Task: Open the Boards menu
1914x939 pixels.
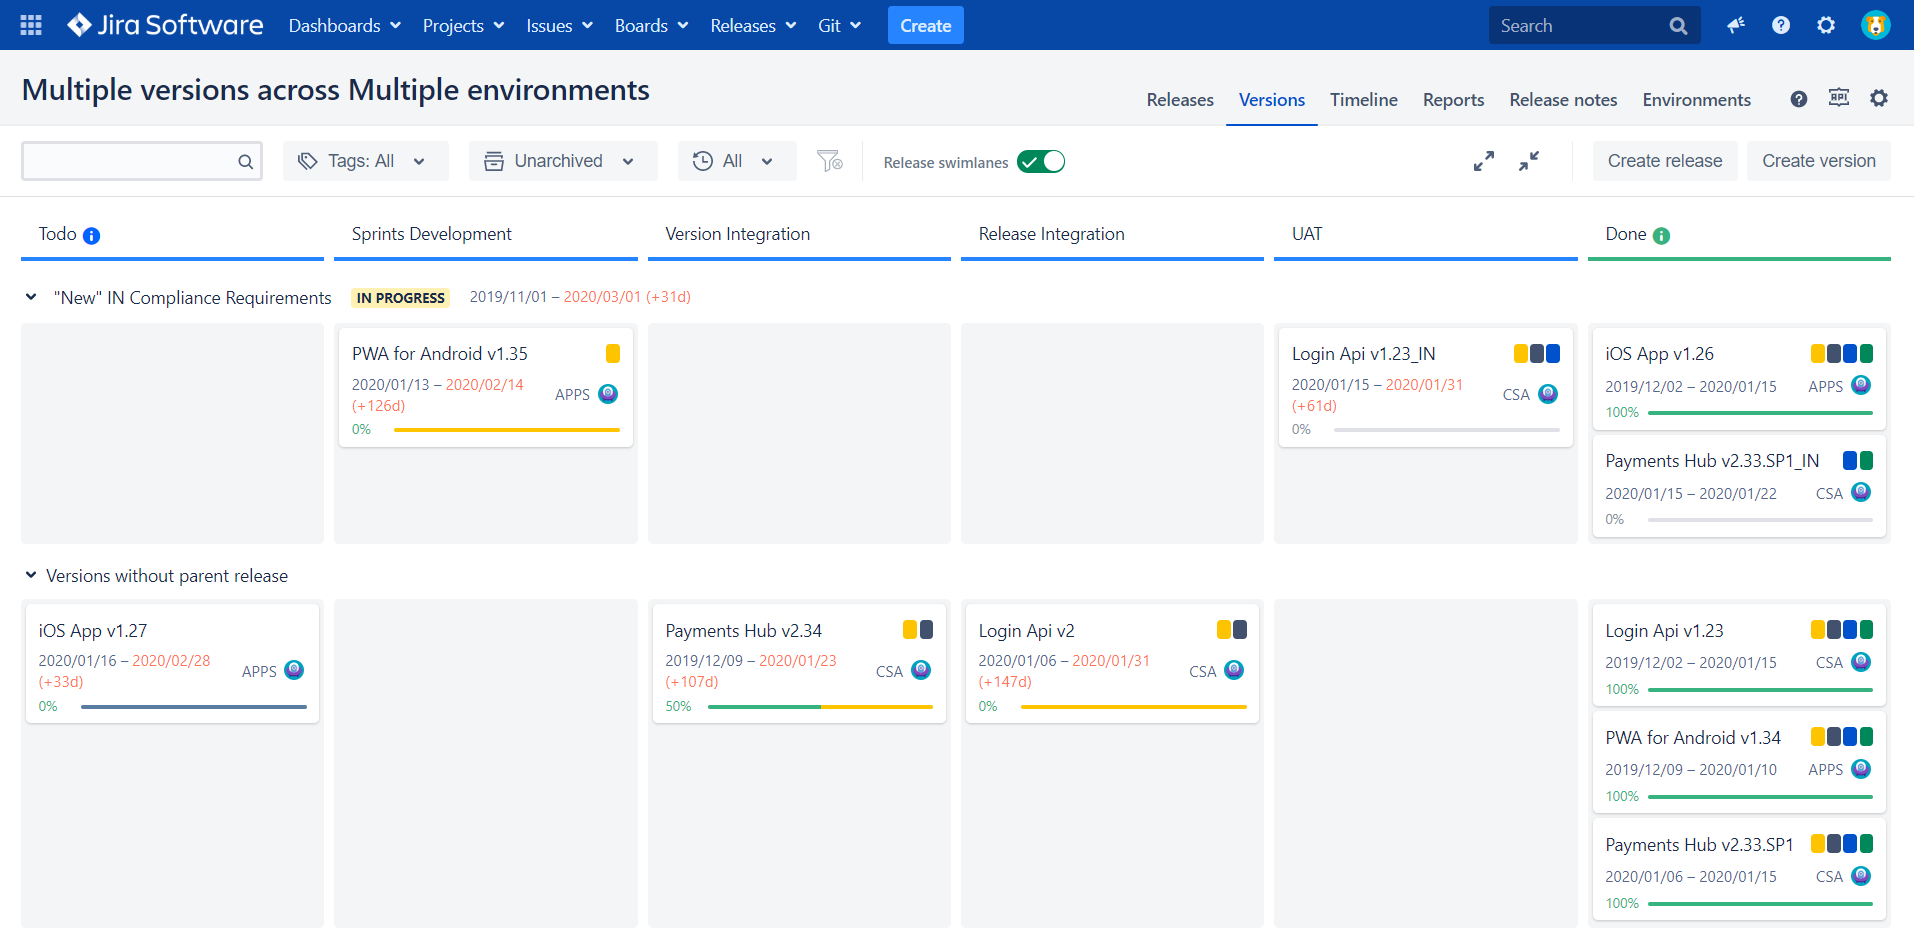Action: coord(651,25)
